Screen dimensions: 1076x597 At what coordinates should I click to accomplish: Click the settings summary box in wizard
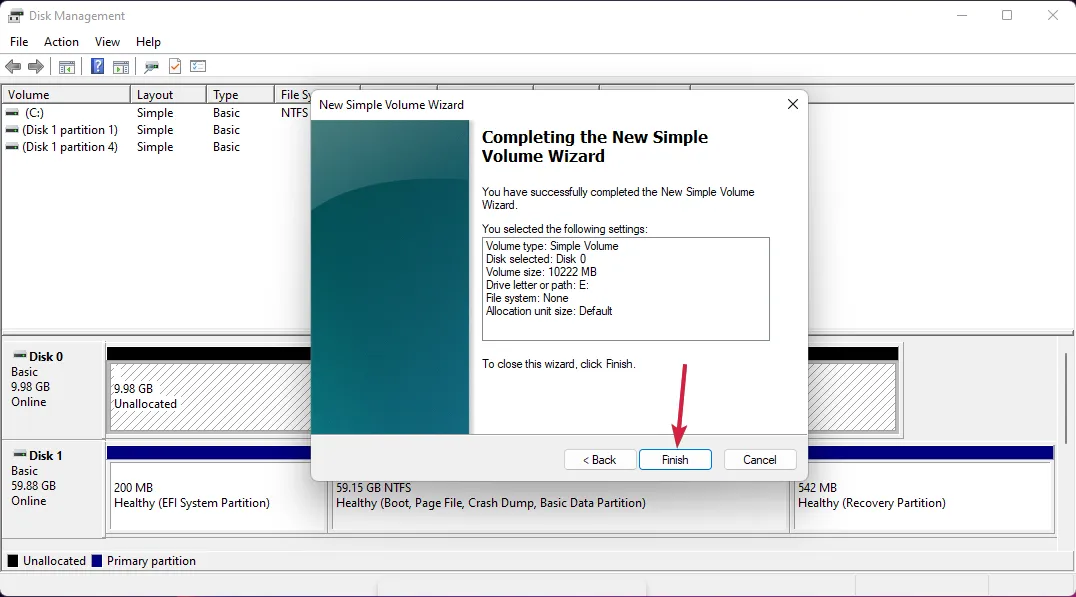[626, 289]
